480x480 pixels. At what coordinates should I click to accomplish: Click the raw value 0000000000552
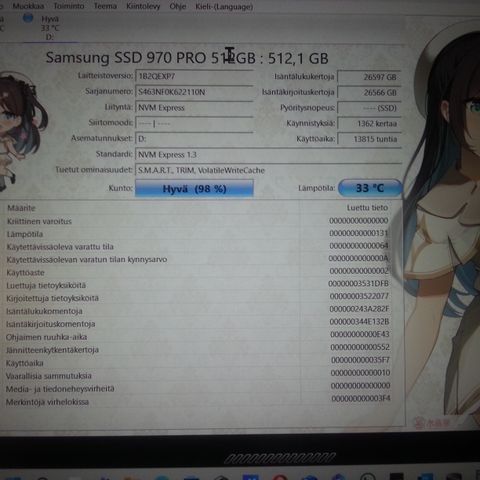coord(360,347)
